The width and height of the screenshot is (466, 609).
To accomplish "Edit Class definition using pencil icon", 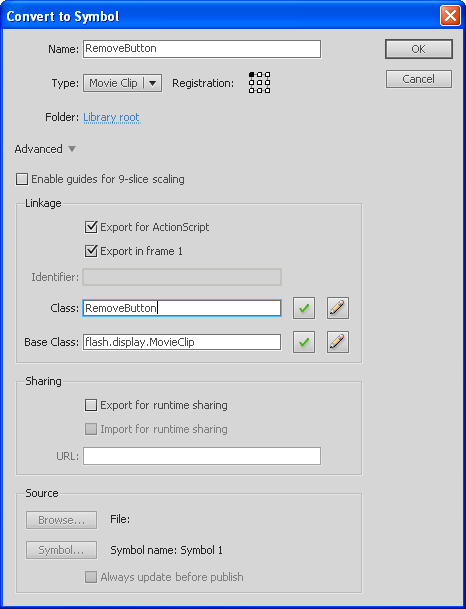I will (338, 308).
